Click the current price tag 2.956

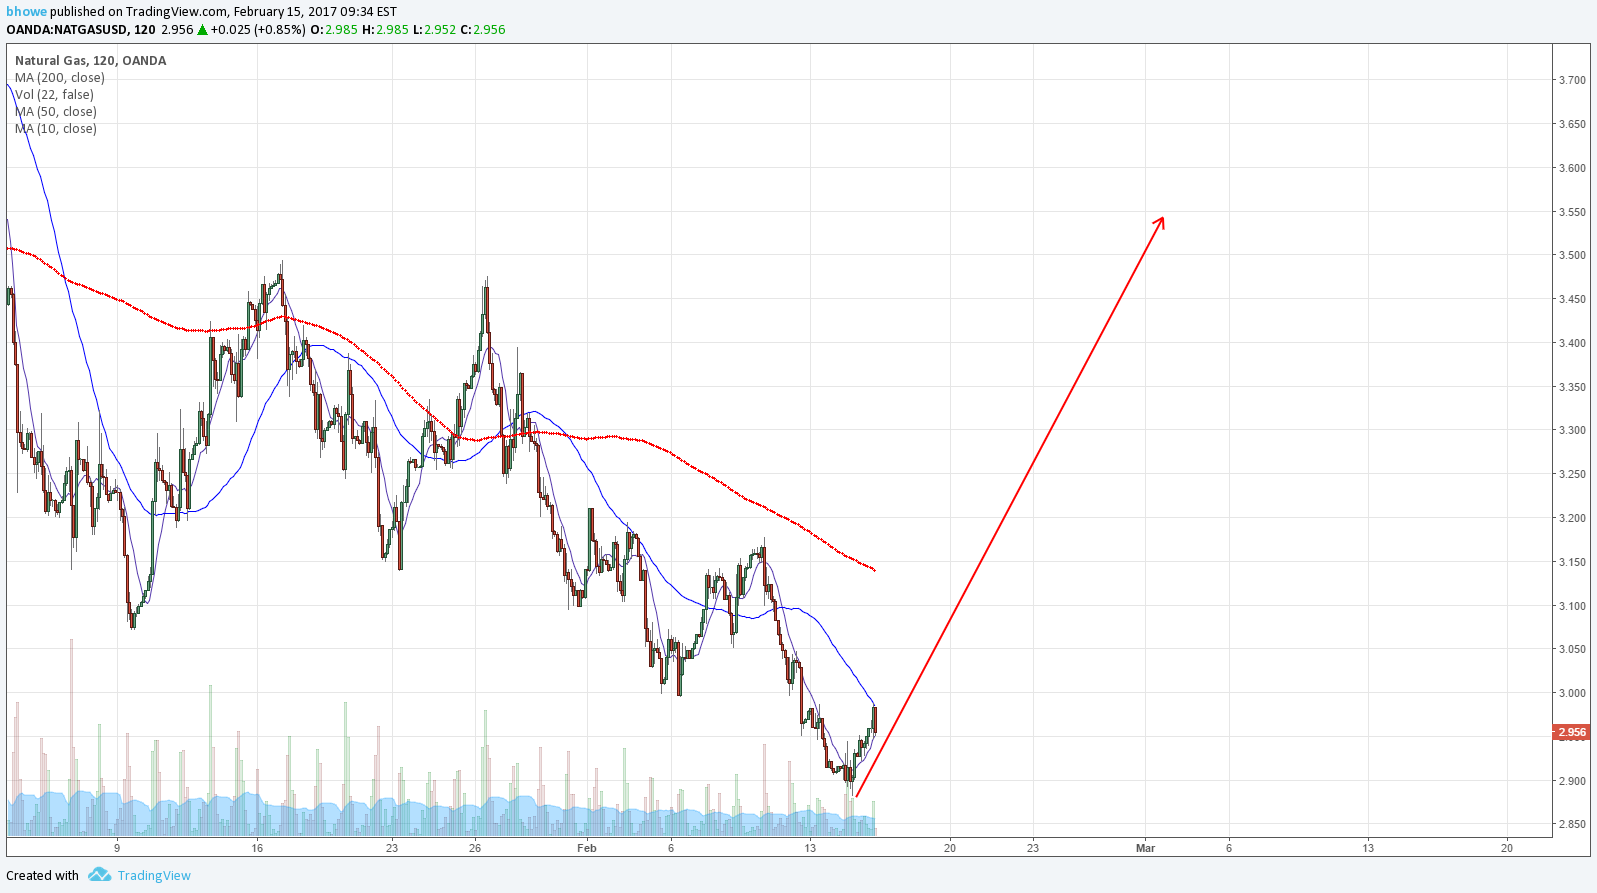pos(1570,732)
